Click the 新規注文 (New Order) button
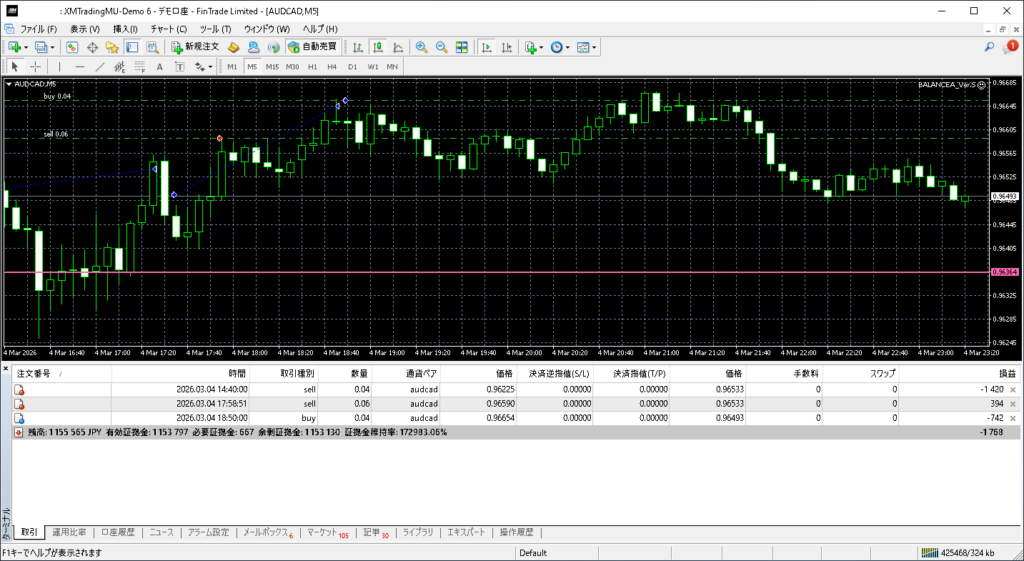Image resolution: width=1024 pixels, height=561 pixels. (x=193, y=47)
